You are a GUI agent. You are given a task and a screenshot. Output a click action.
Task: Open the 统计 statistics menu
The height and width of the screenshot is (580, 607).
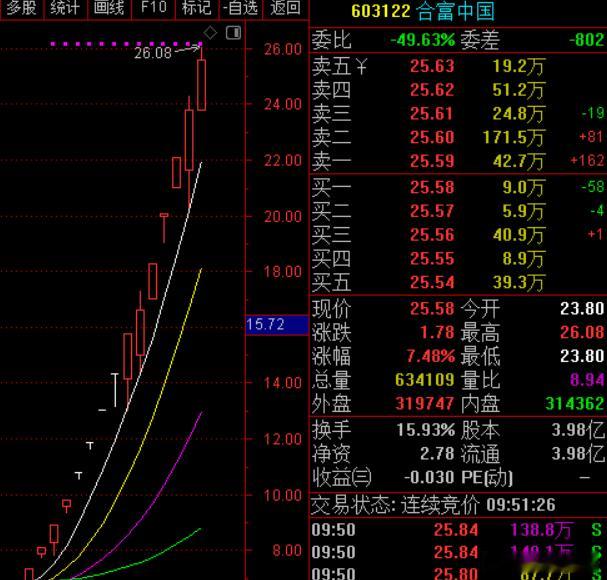click(65, 8)
